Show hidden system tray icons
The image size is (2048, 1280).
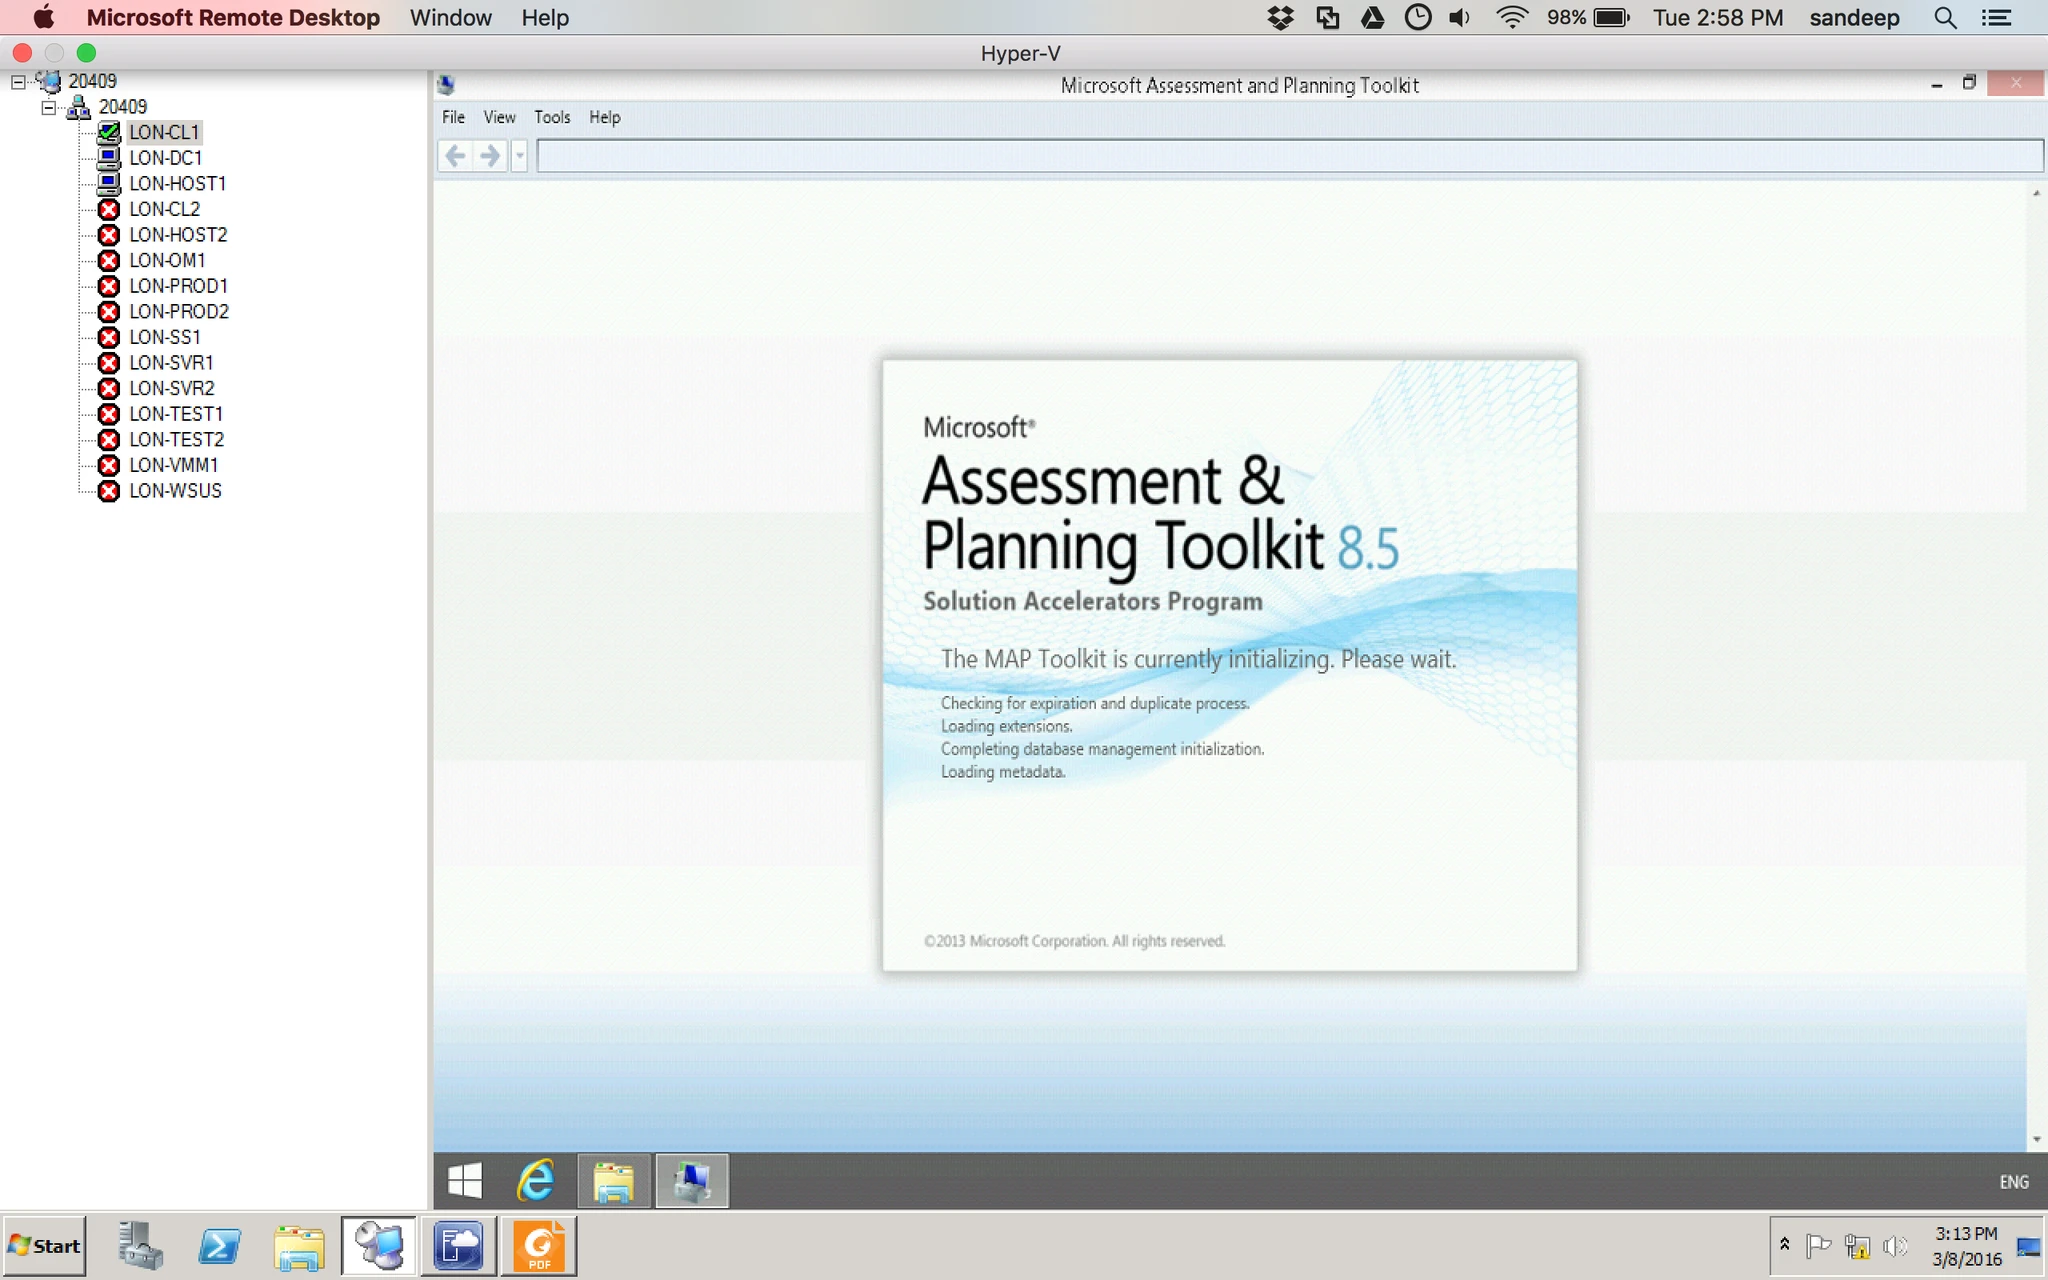(1785, 1245)
